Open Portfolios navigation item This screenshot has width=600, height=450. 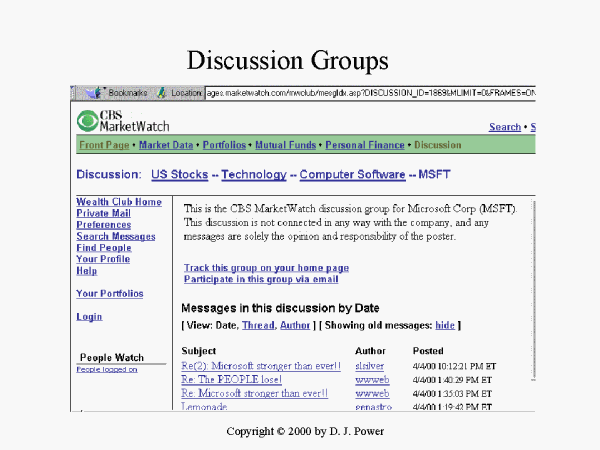pos(224,145)
